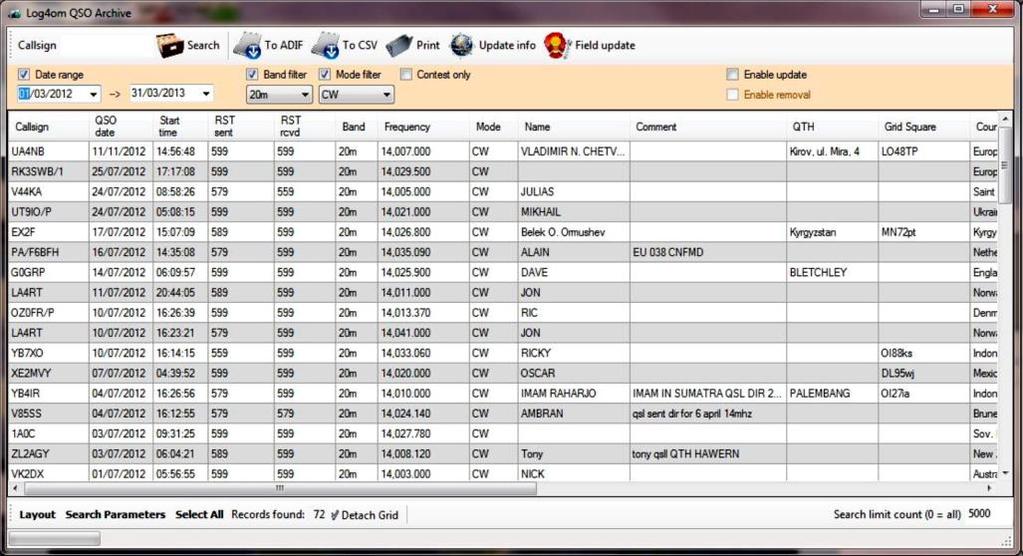1023x556 pixels.
Task: Check the Enable update checkbox
Action: pos(733,74)
